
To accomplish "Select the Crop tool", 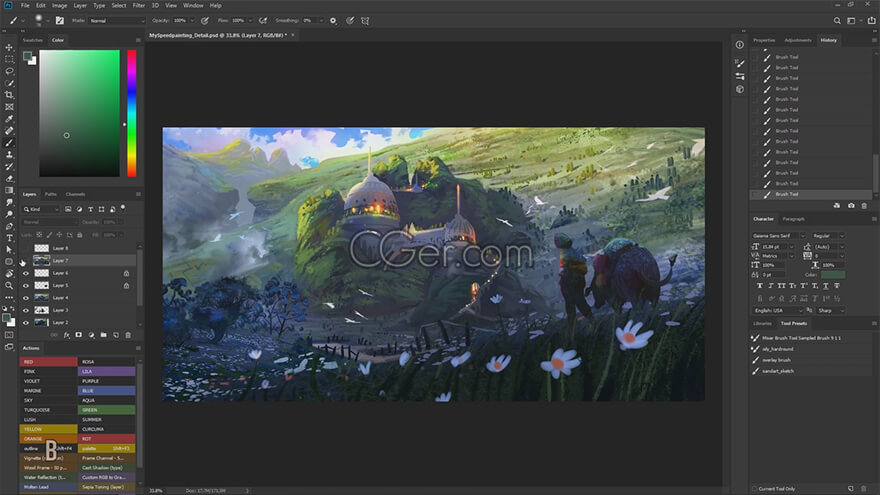I will pyautogui.click(x=9, y=95).
